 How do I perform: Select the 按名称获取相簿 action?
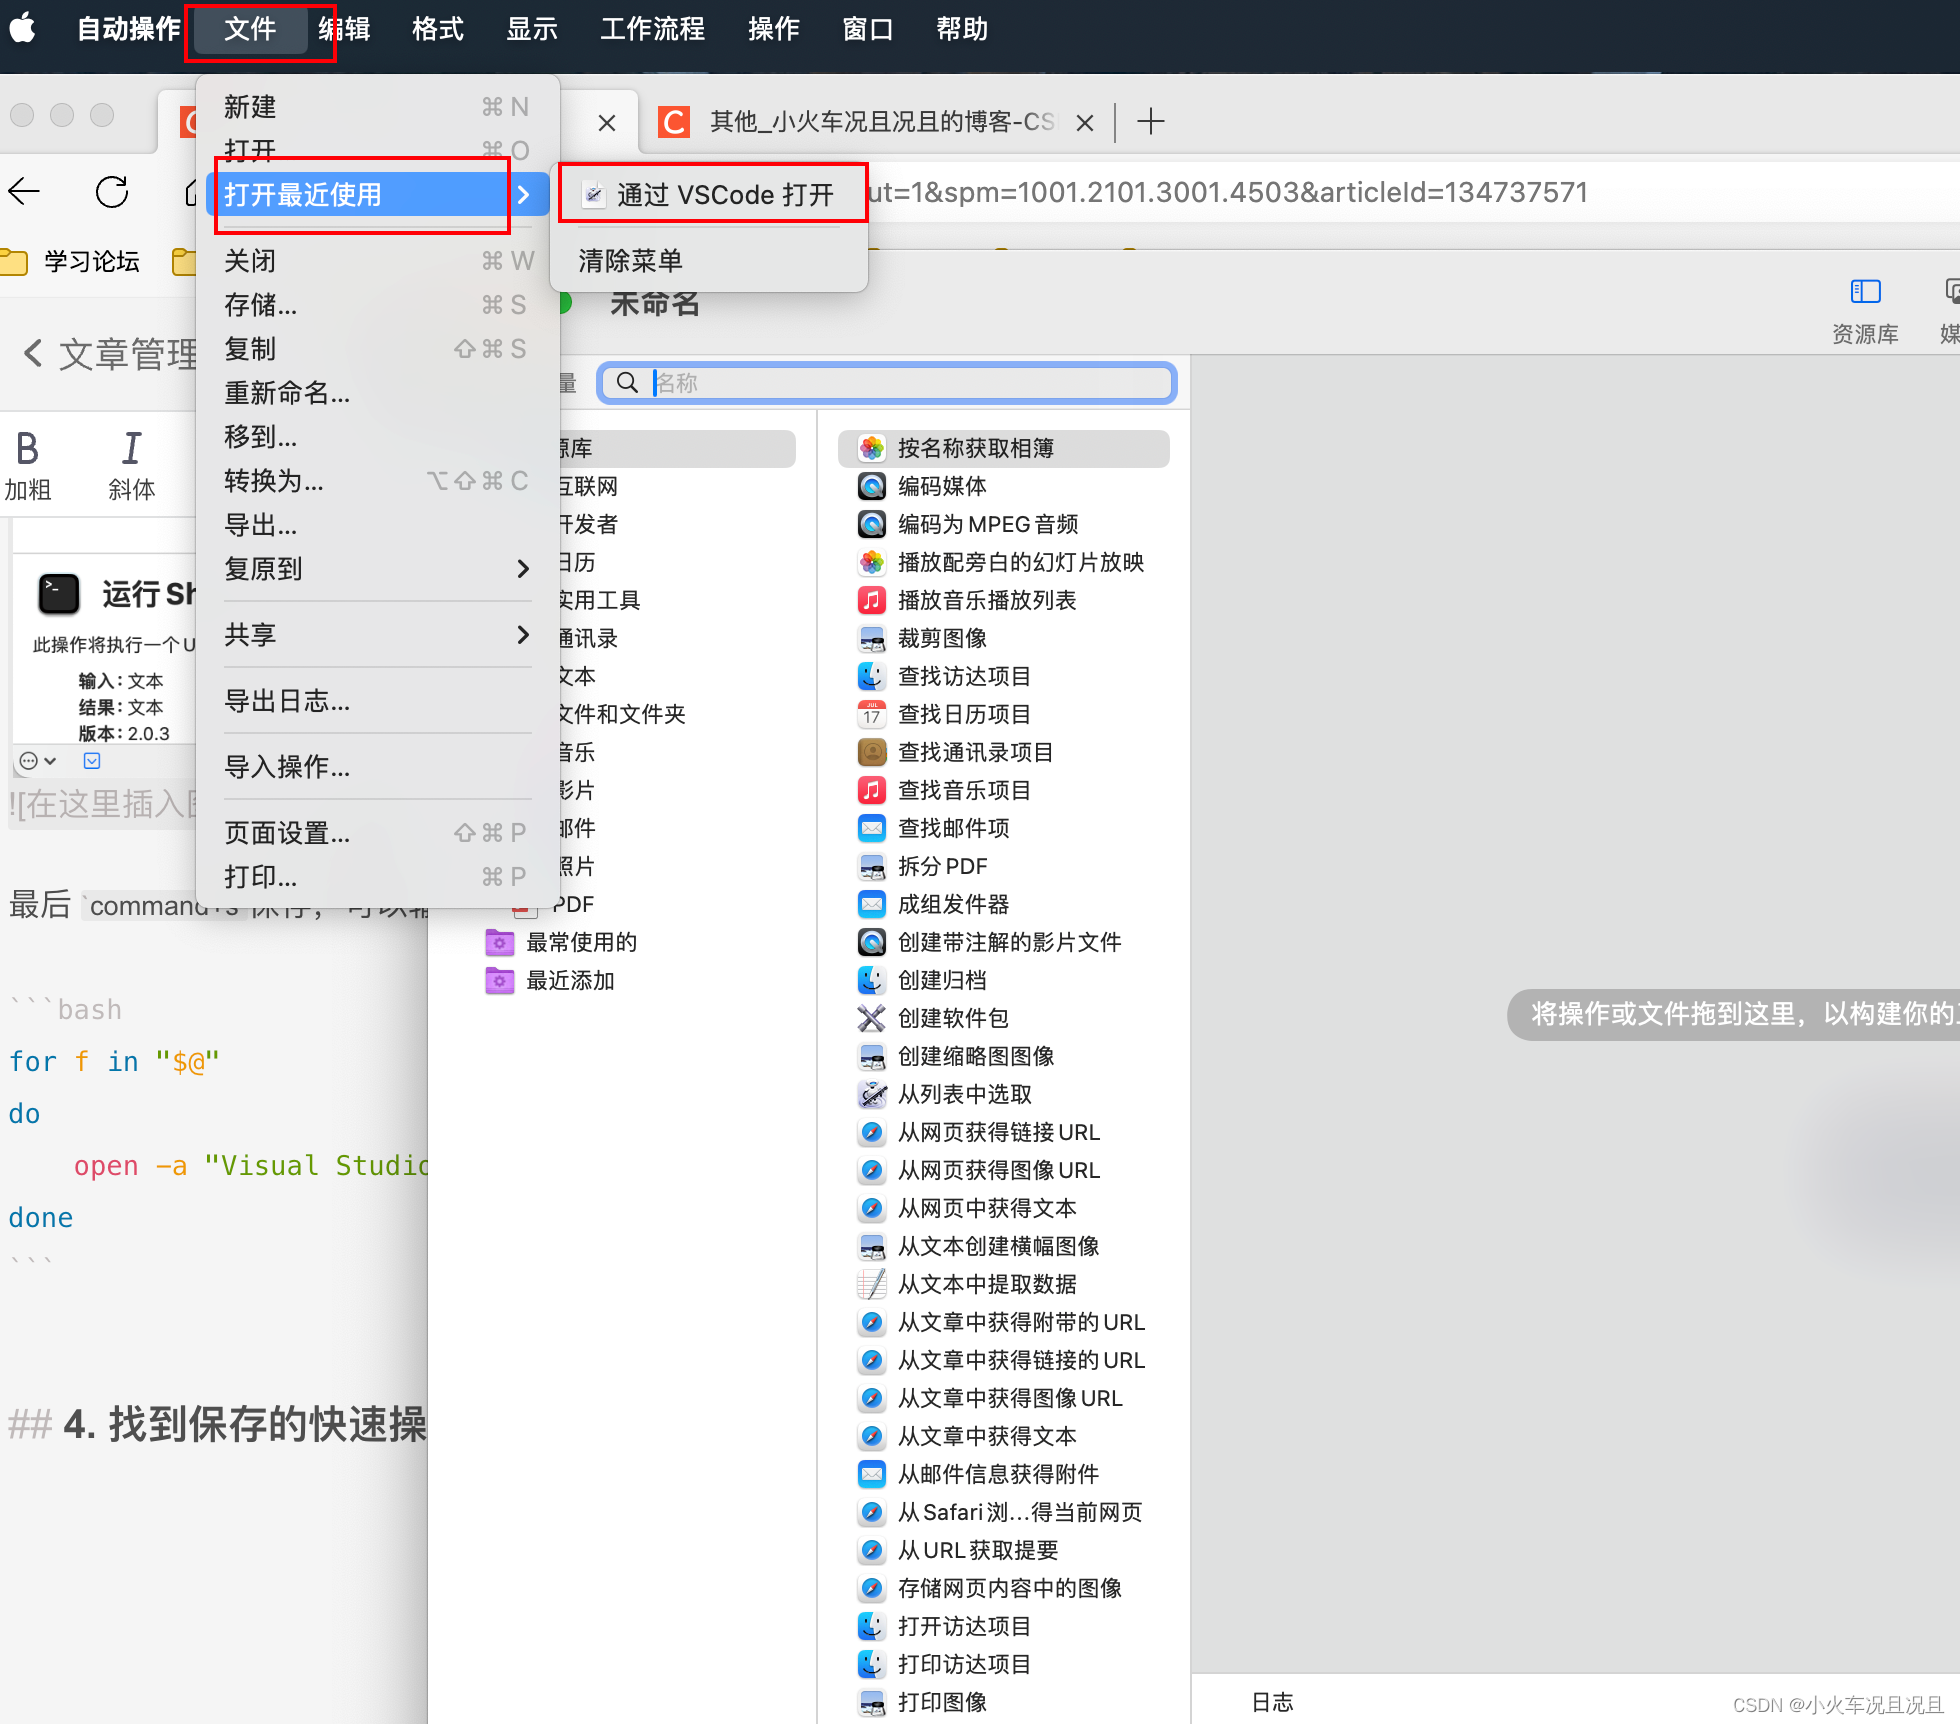click(1003, 448)
